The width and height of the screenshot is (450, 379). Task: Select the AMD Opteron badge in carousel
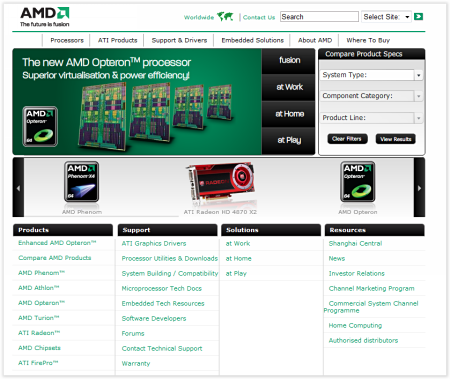point(358,182)
